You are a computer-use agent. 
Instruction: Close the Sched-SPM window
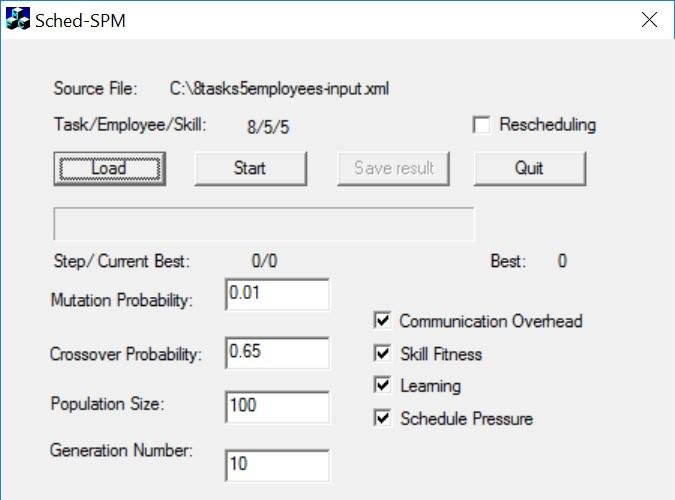(649, 20)
